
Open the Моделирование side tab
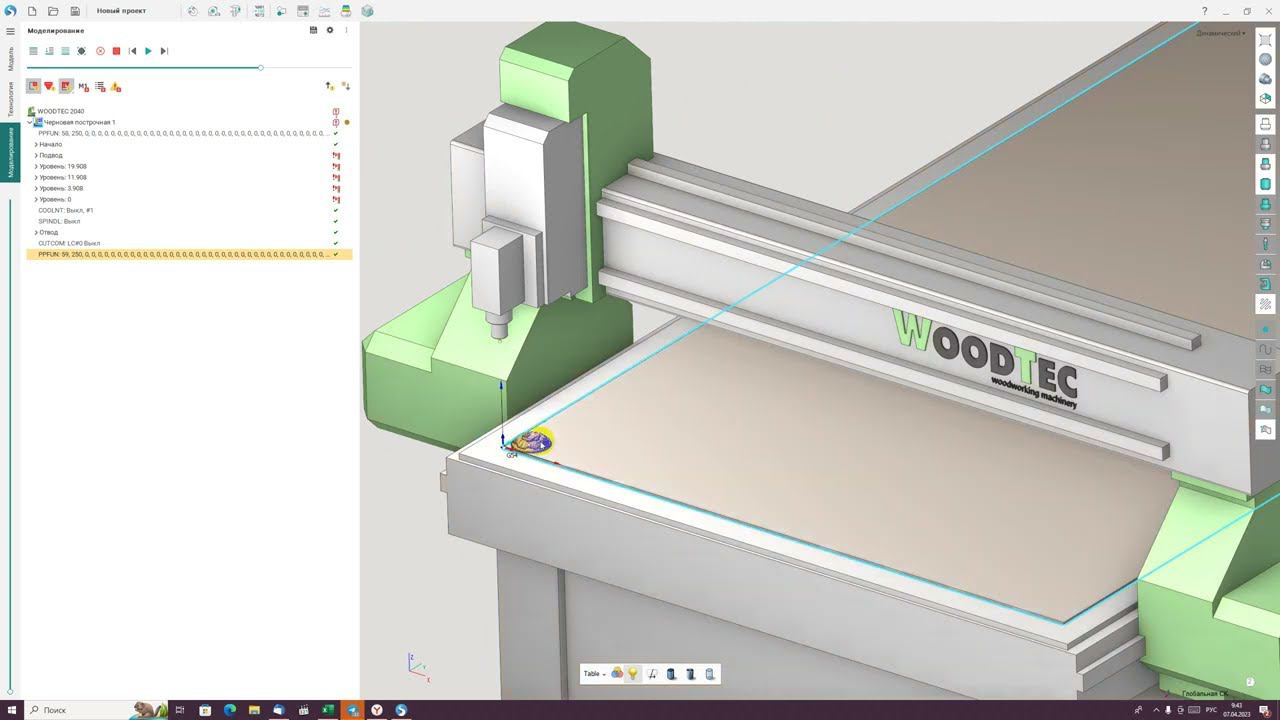[10, 153]
